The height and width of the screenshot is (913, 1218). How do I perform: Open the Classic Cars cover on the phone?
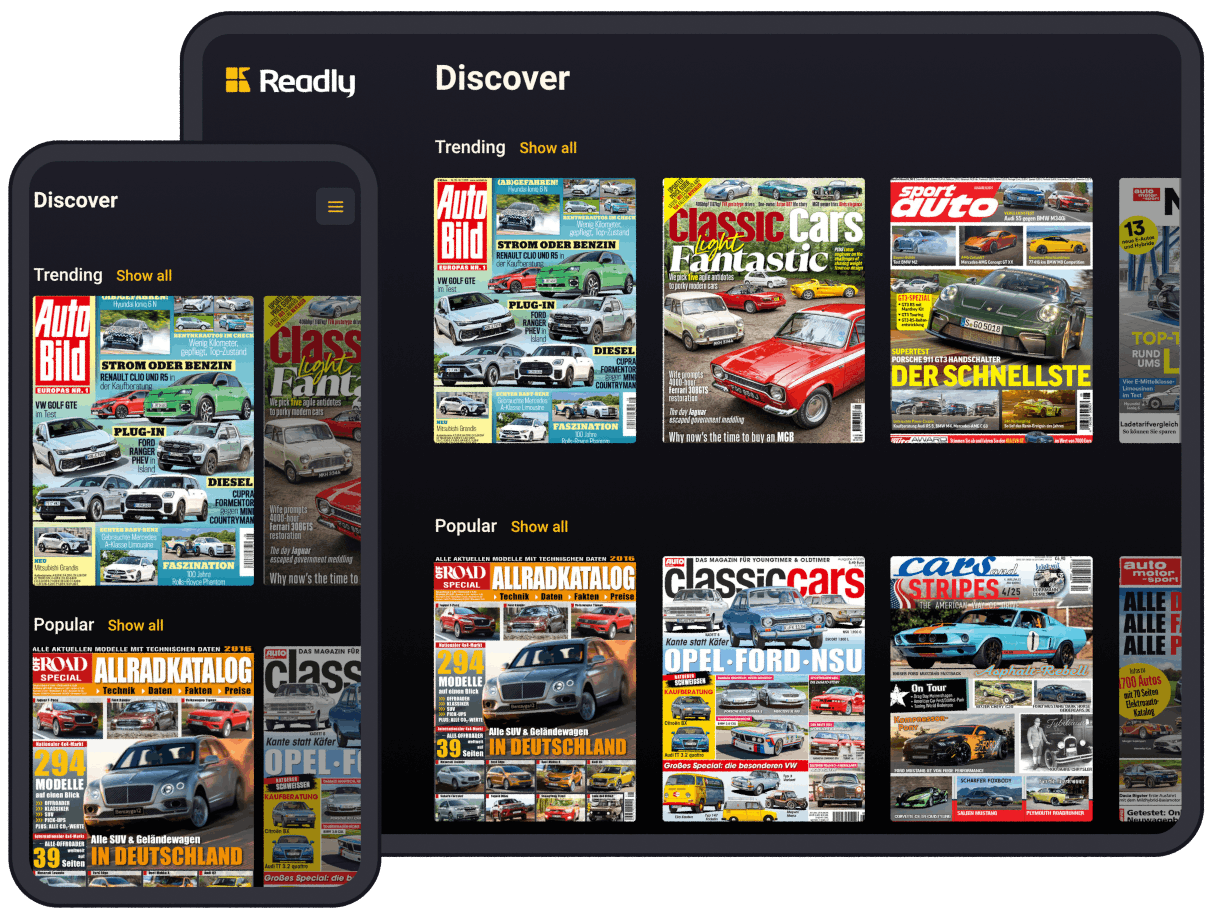click(313, 440)
